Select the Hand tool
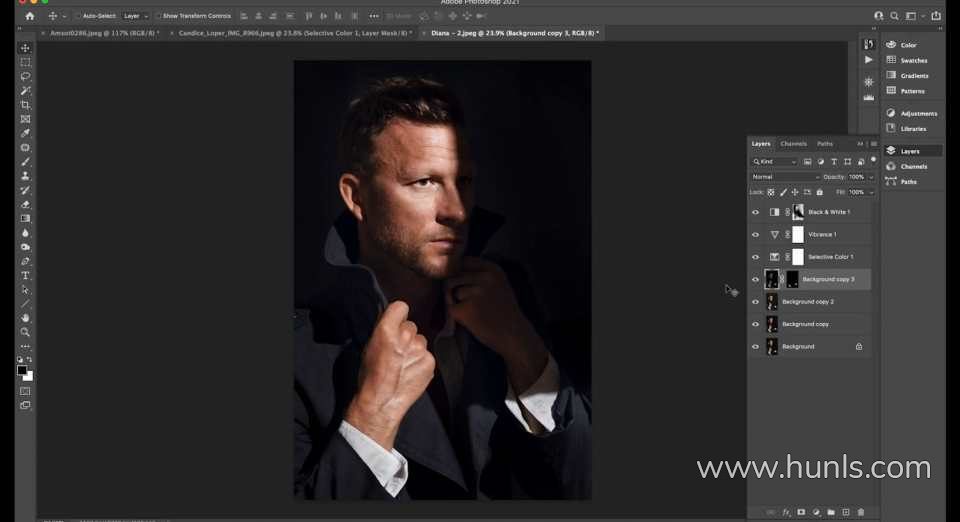The height and width of the screenshot is (522, 960). (x=25, y=318)
